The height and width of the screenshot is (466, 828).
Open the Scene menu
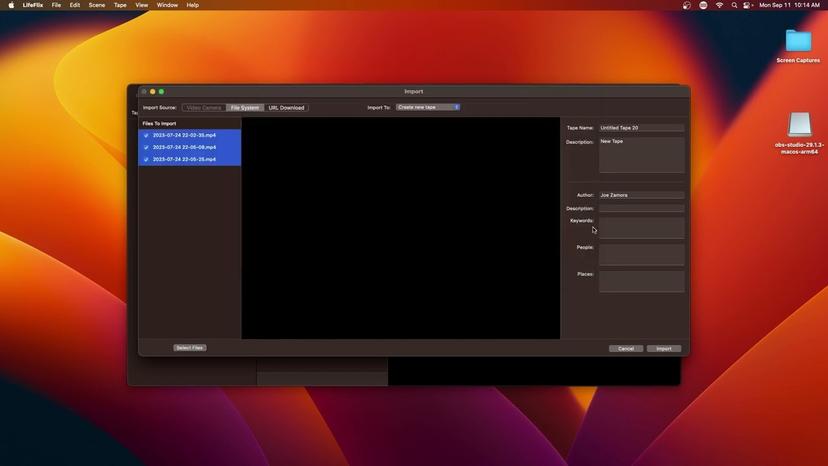pos(97,5)
